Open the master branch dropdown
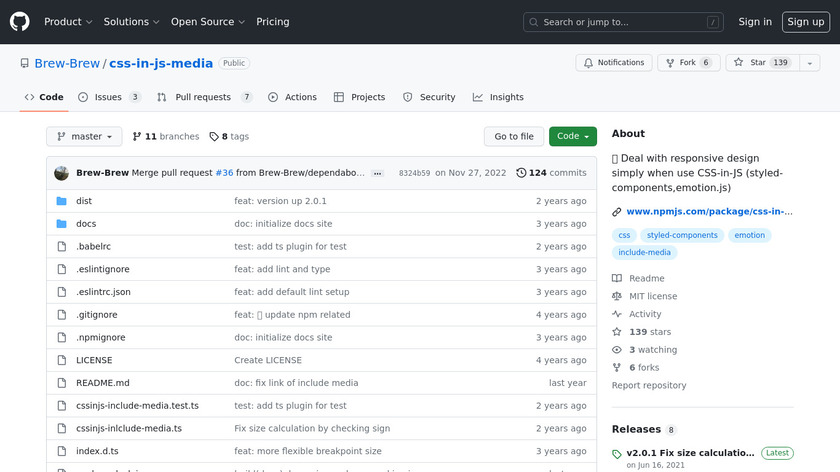840x472 pixels. pos(84,137)
